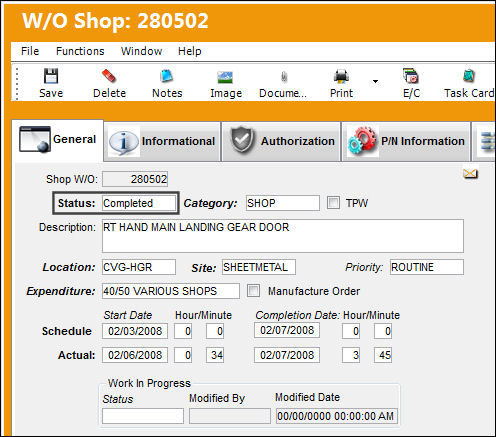Viewport: 496px width, 437px height.
Task: Click the Site field SHEETMETAL
Action: click(259, 267)
